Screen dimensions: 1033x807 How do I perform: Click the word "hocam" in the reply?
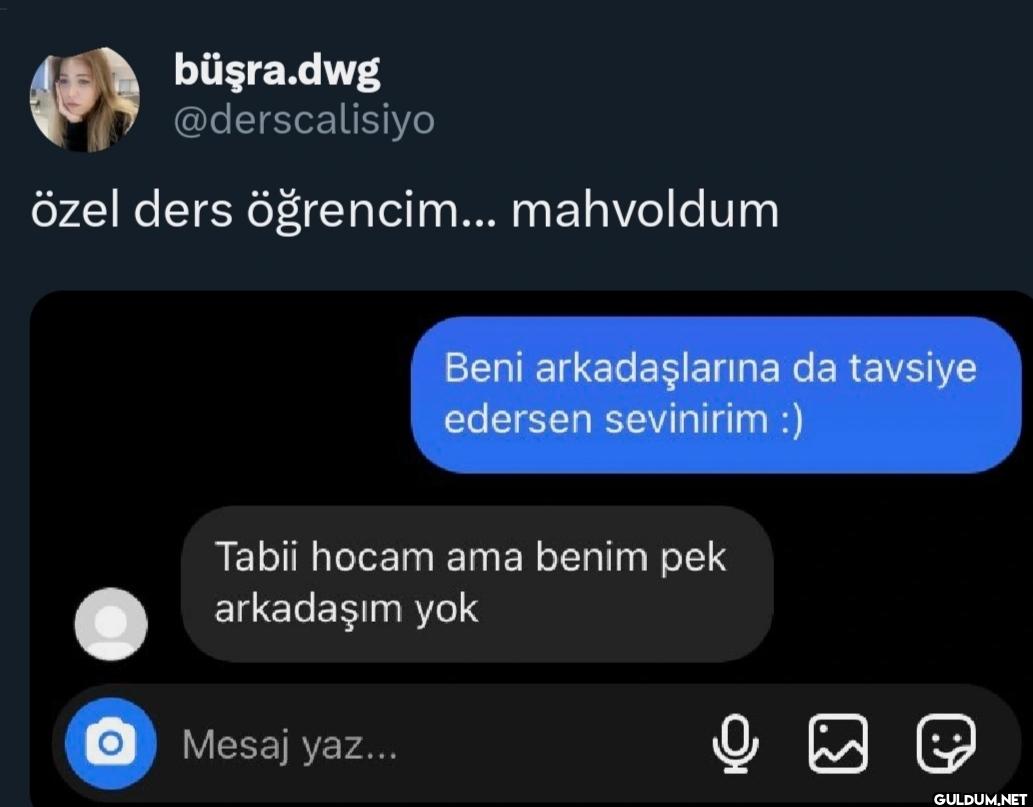pos(372,557)
